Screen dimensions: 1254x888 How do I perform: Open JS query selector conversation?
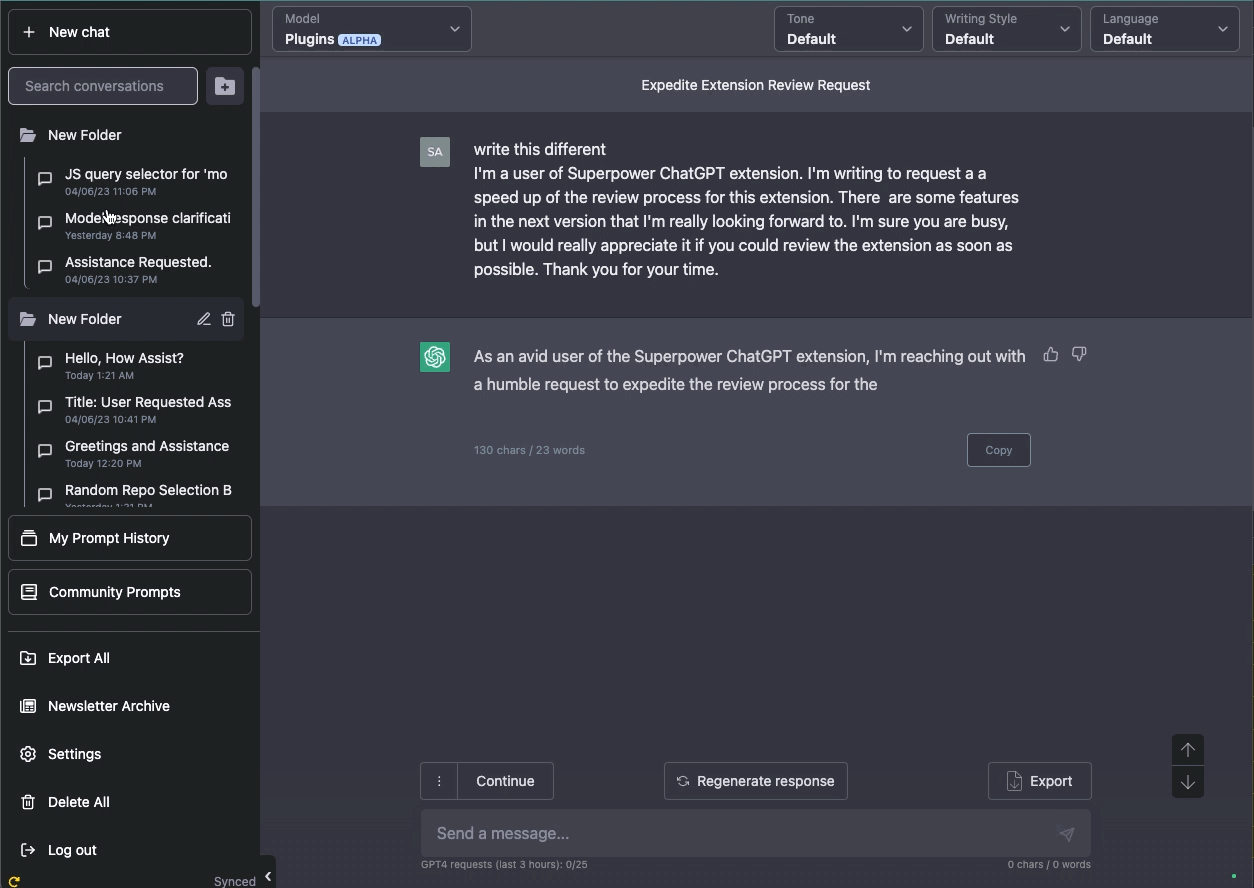tap(135, 180)
